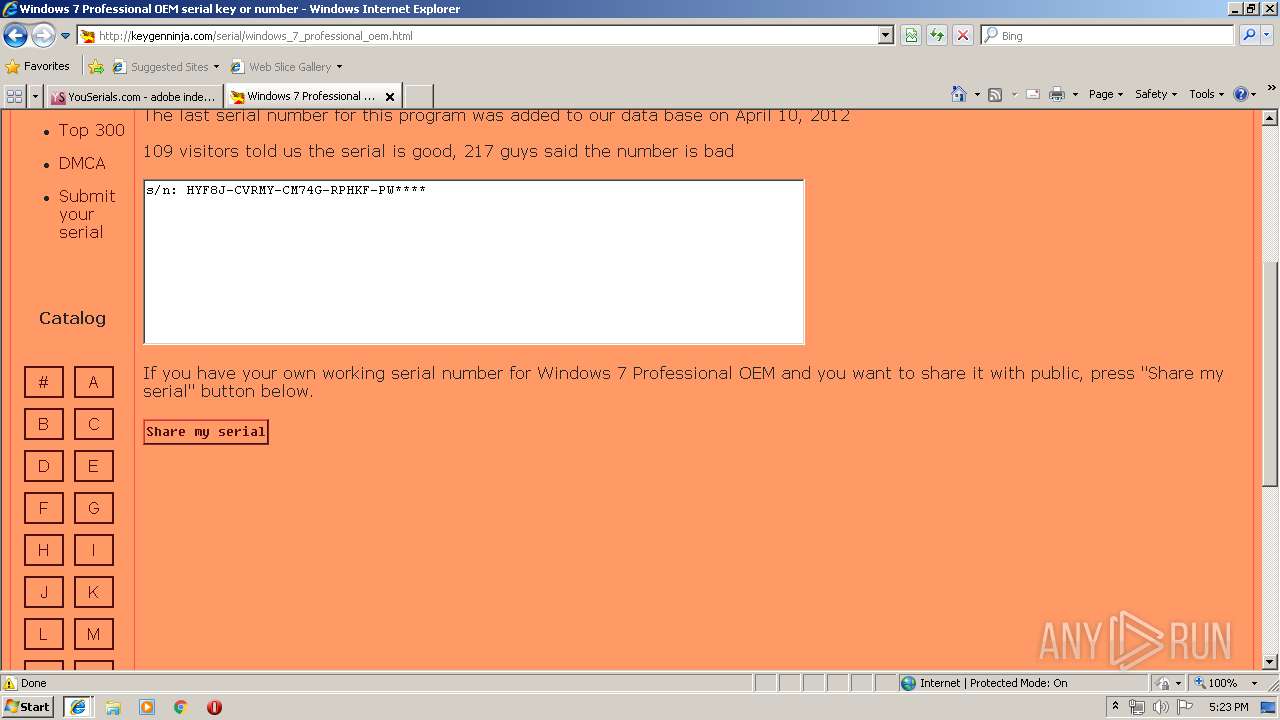Open Web Slice Gallery in favorites bar
The image size is (1280, 720).
click(x=287, y=67)
